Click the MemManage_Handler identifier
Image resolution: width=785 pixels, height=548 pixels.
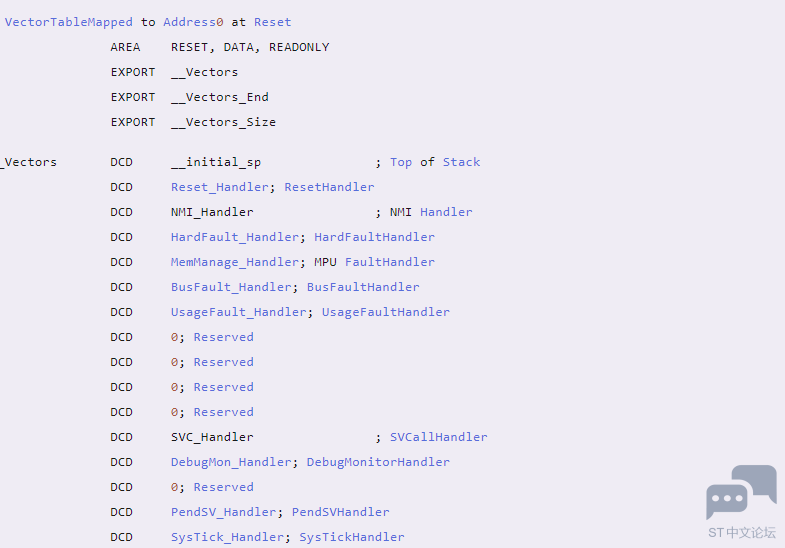(235, 262)
